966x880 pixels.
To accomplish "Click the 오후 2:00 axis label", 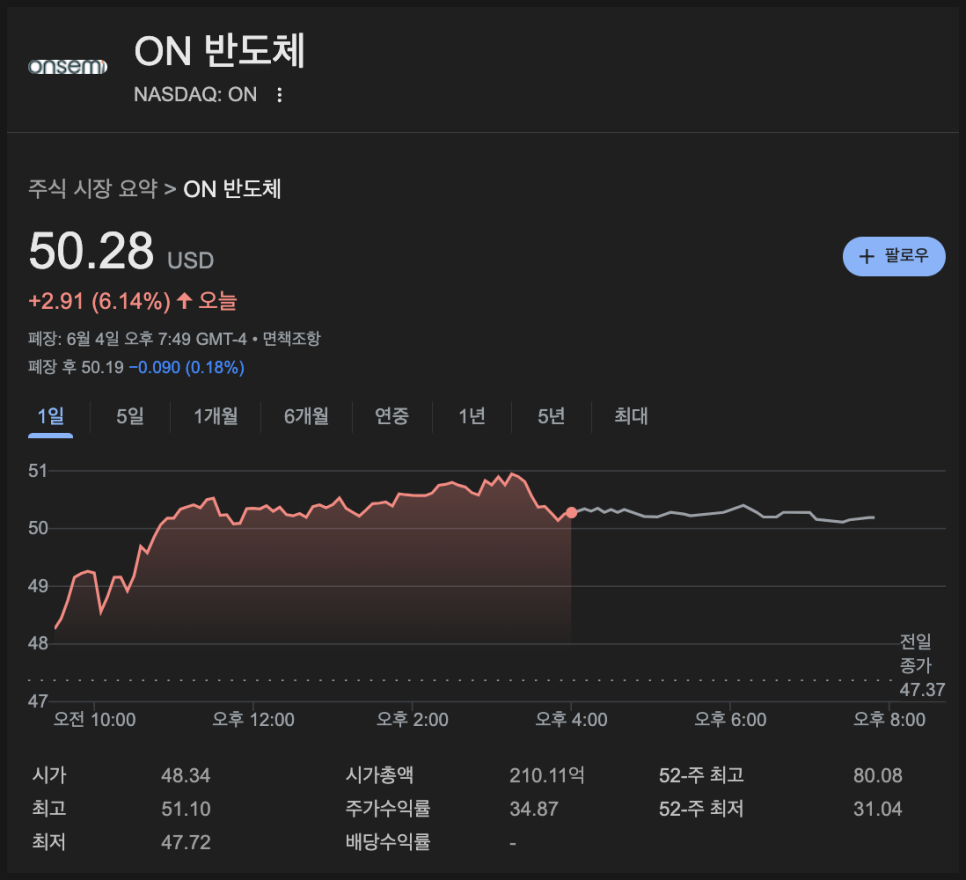I will [x=412, y=719].
